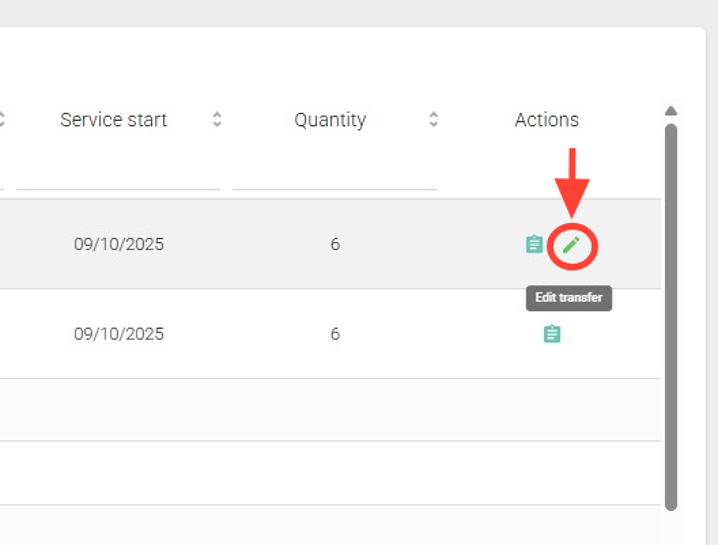718x545 pixels.
Task: Click sort arrows beside Service start
Action: pyautogui.click(x=217, y=120)
